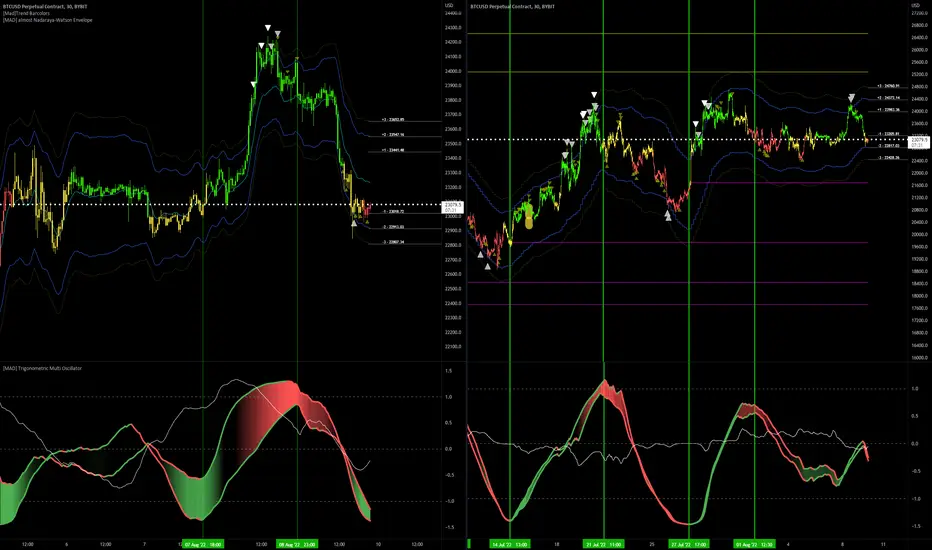This screenshot has height=550, width=932.
Task: Click the date label 25 on right time axis
Action: (x=651, y=544)
